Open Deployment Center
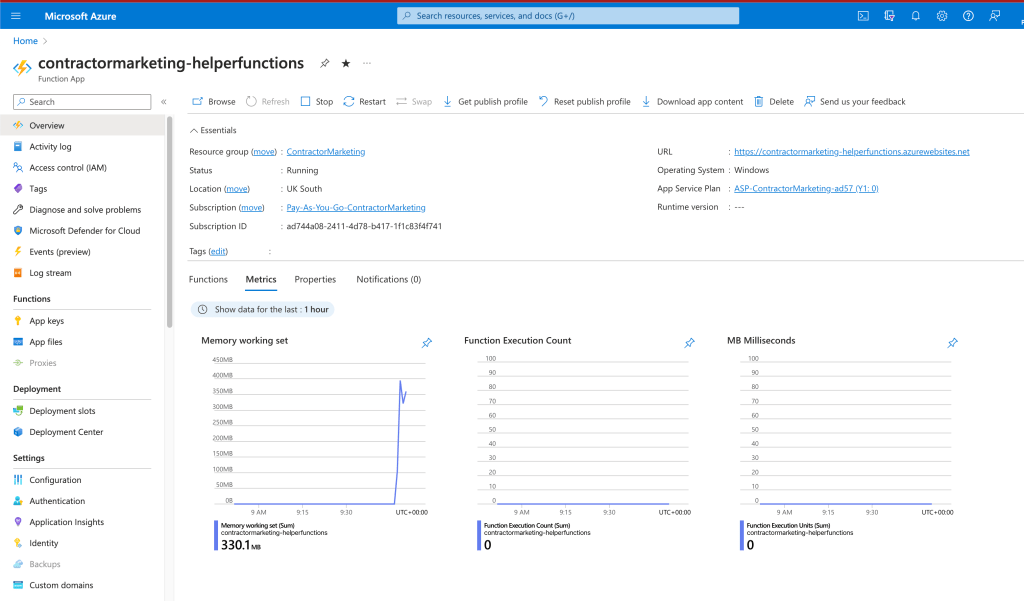Viewport: 1024px width, 601px height. tap(82, 432)
